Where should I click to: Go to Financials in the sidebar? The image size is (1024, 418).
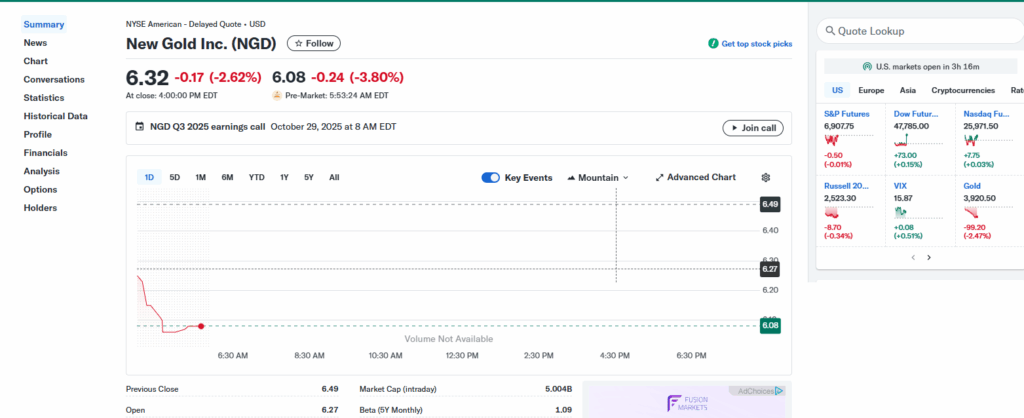pyautogui.click(x=46, y=153)
